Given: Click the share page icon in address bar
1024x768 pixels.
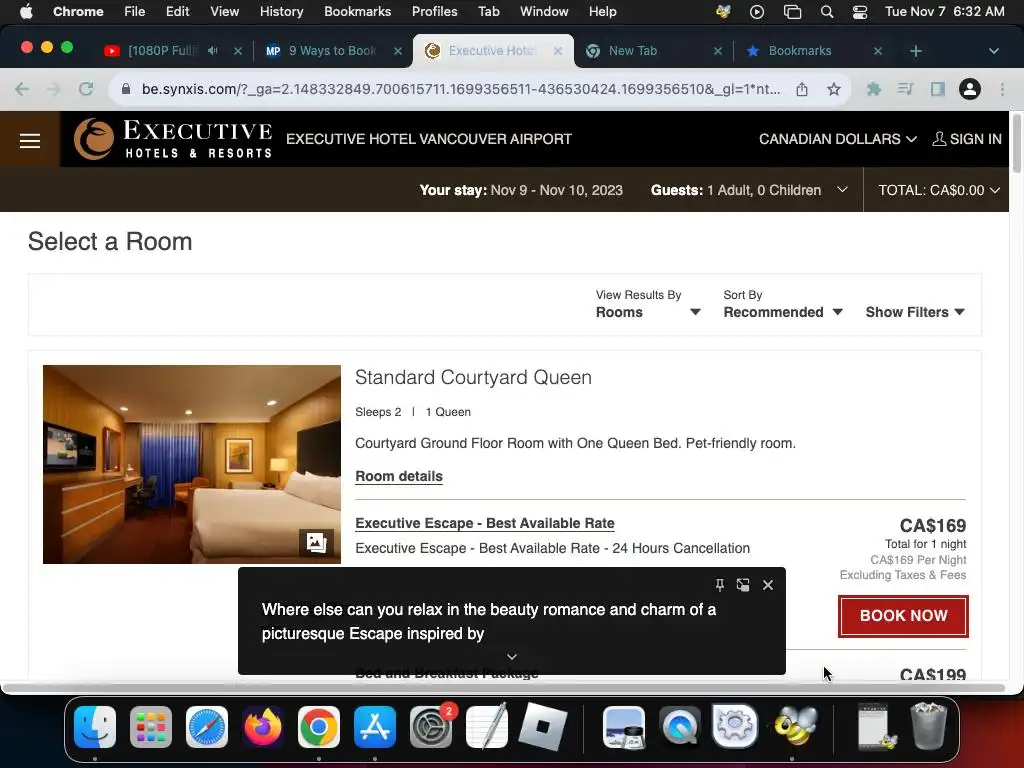Looking at the screenshot, I should pos(802,89).
